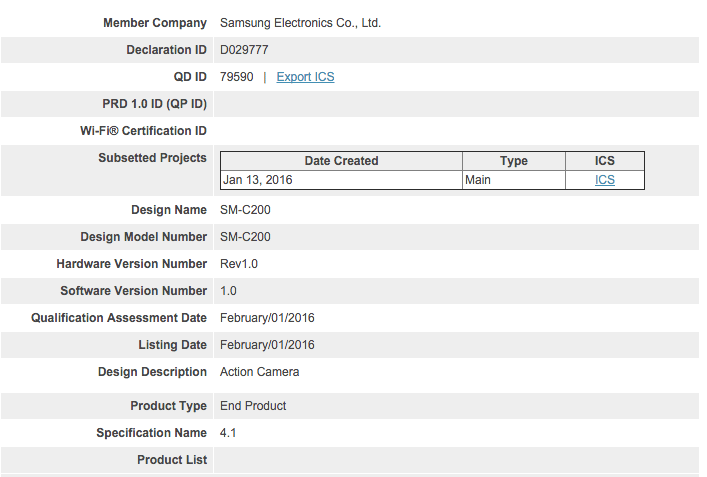Click Declaration ID value 'D029777'
Image resolution: width=707 pixels, height=477 pixels.
[244, 50]
